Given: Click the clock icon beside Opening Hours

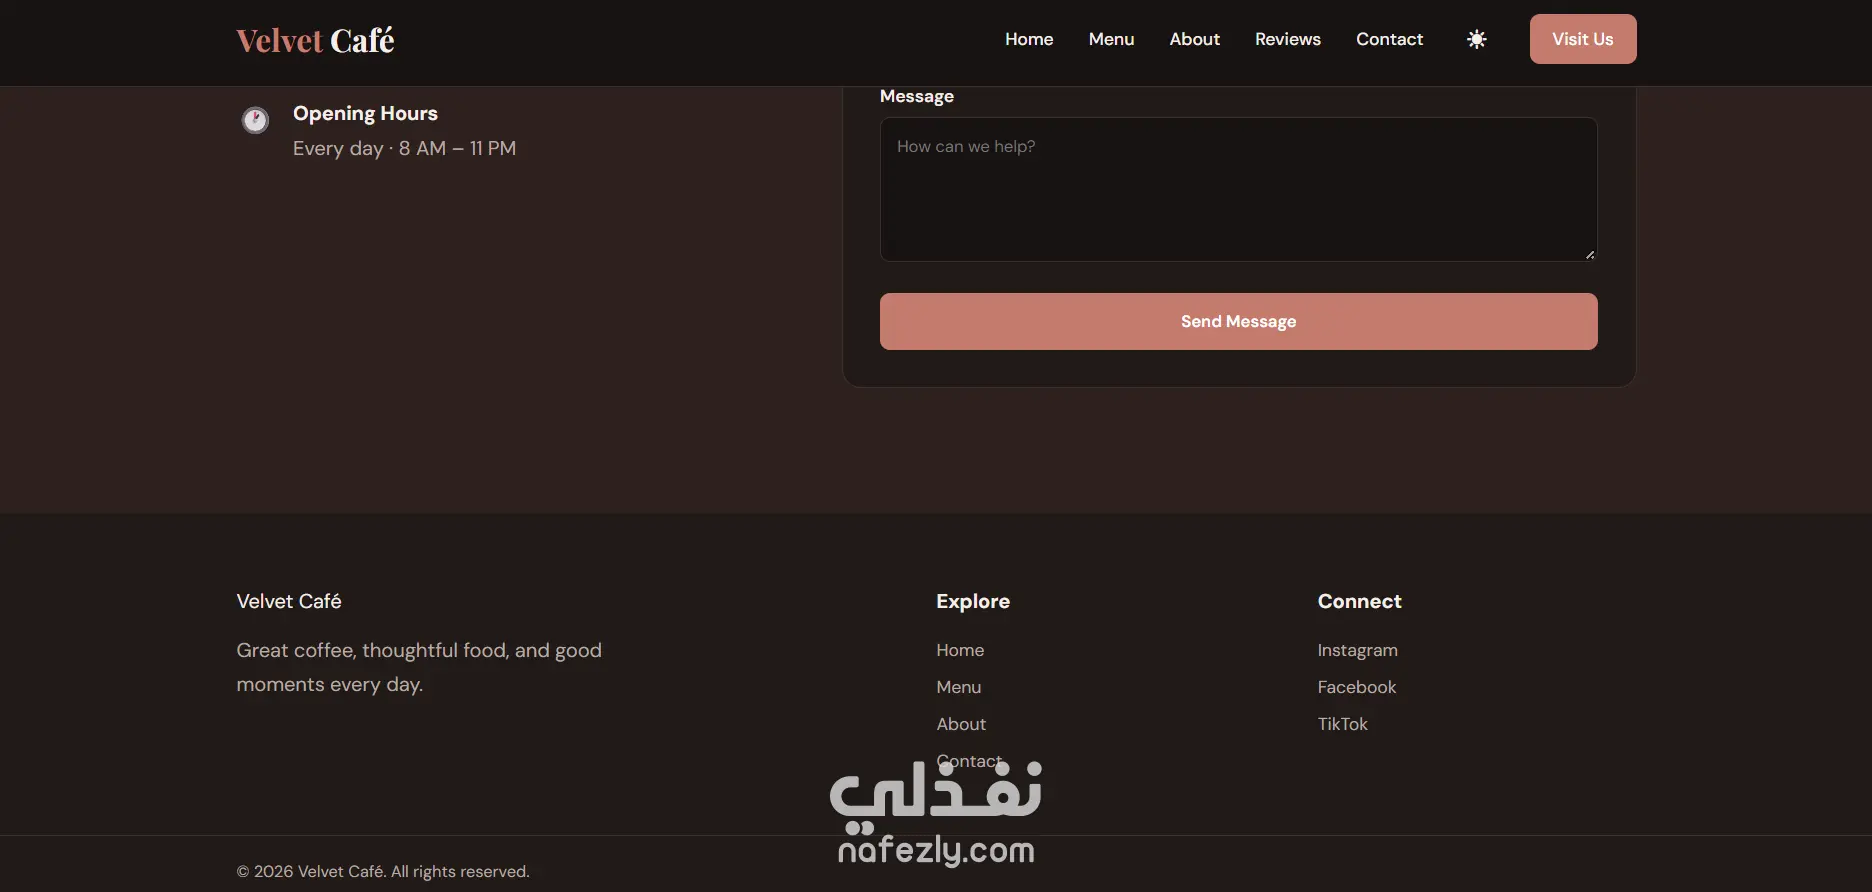Looking at the screenshot, I should tap(255, 120).
